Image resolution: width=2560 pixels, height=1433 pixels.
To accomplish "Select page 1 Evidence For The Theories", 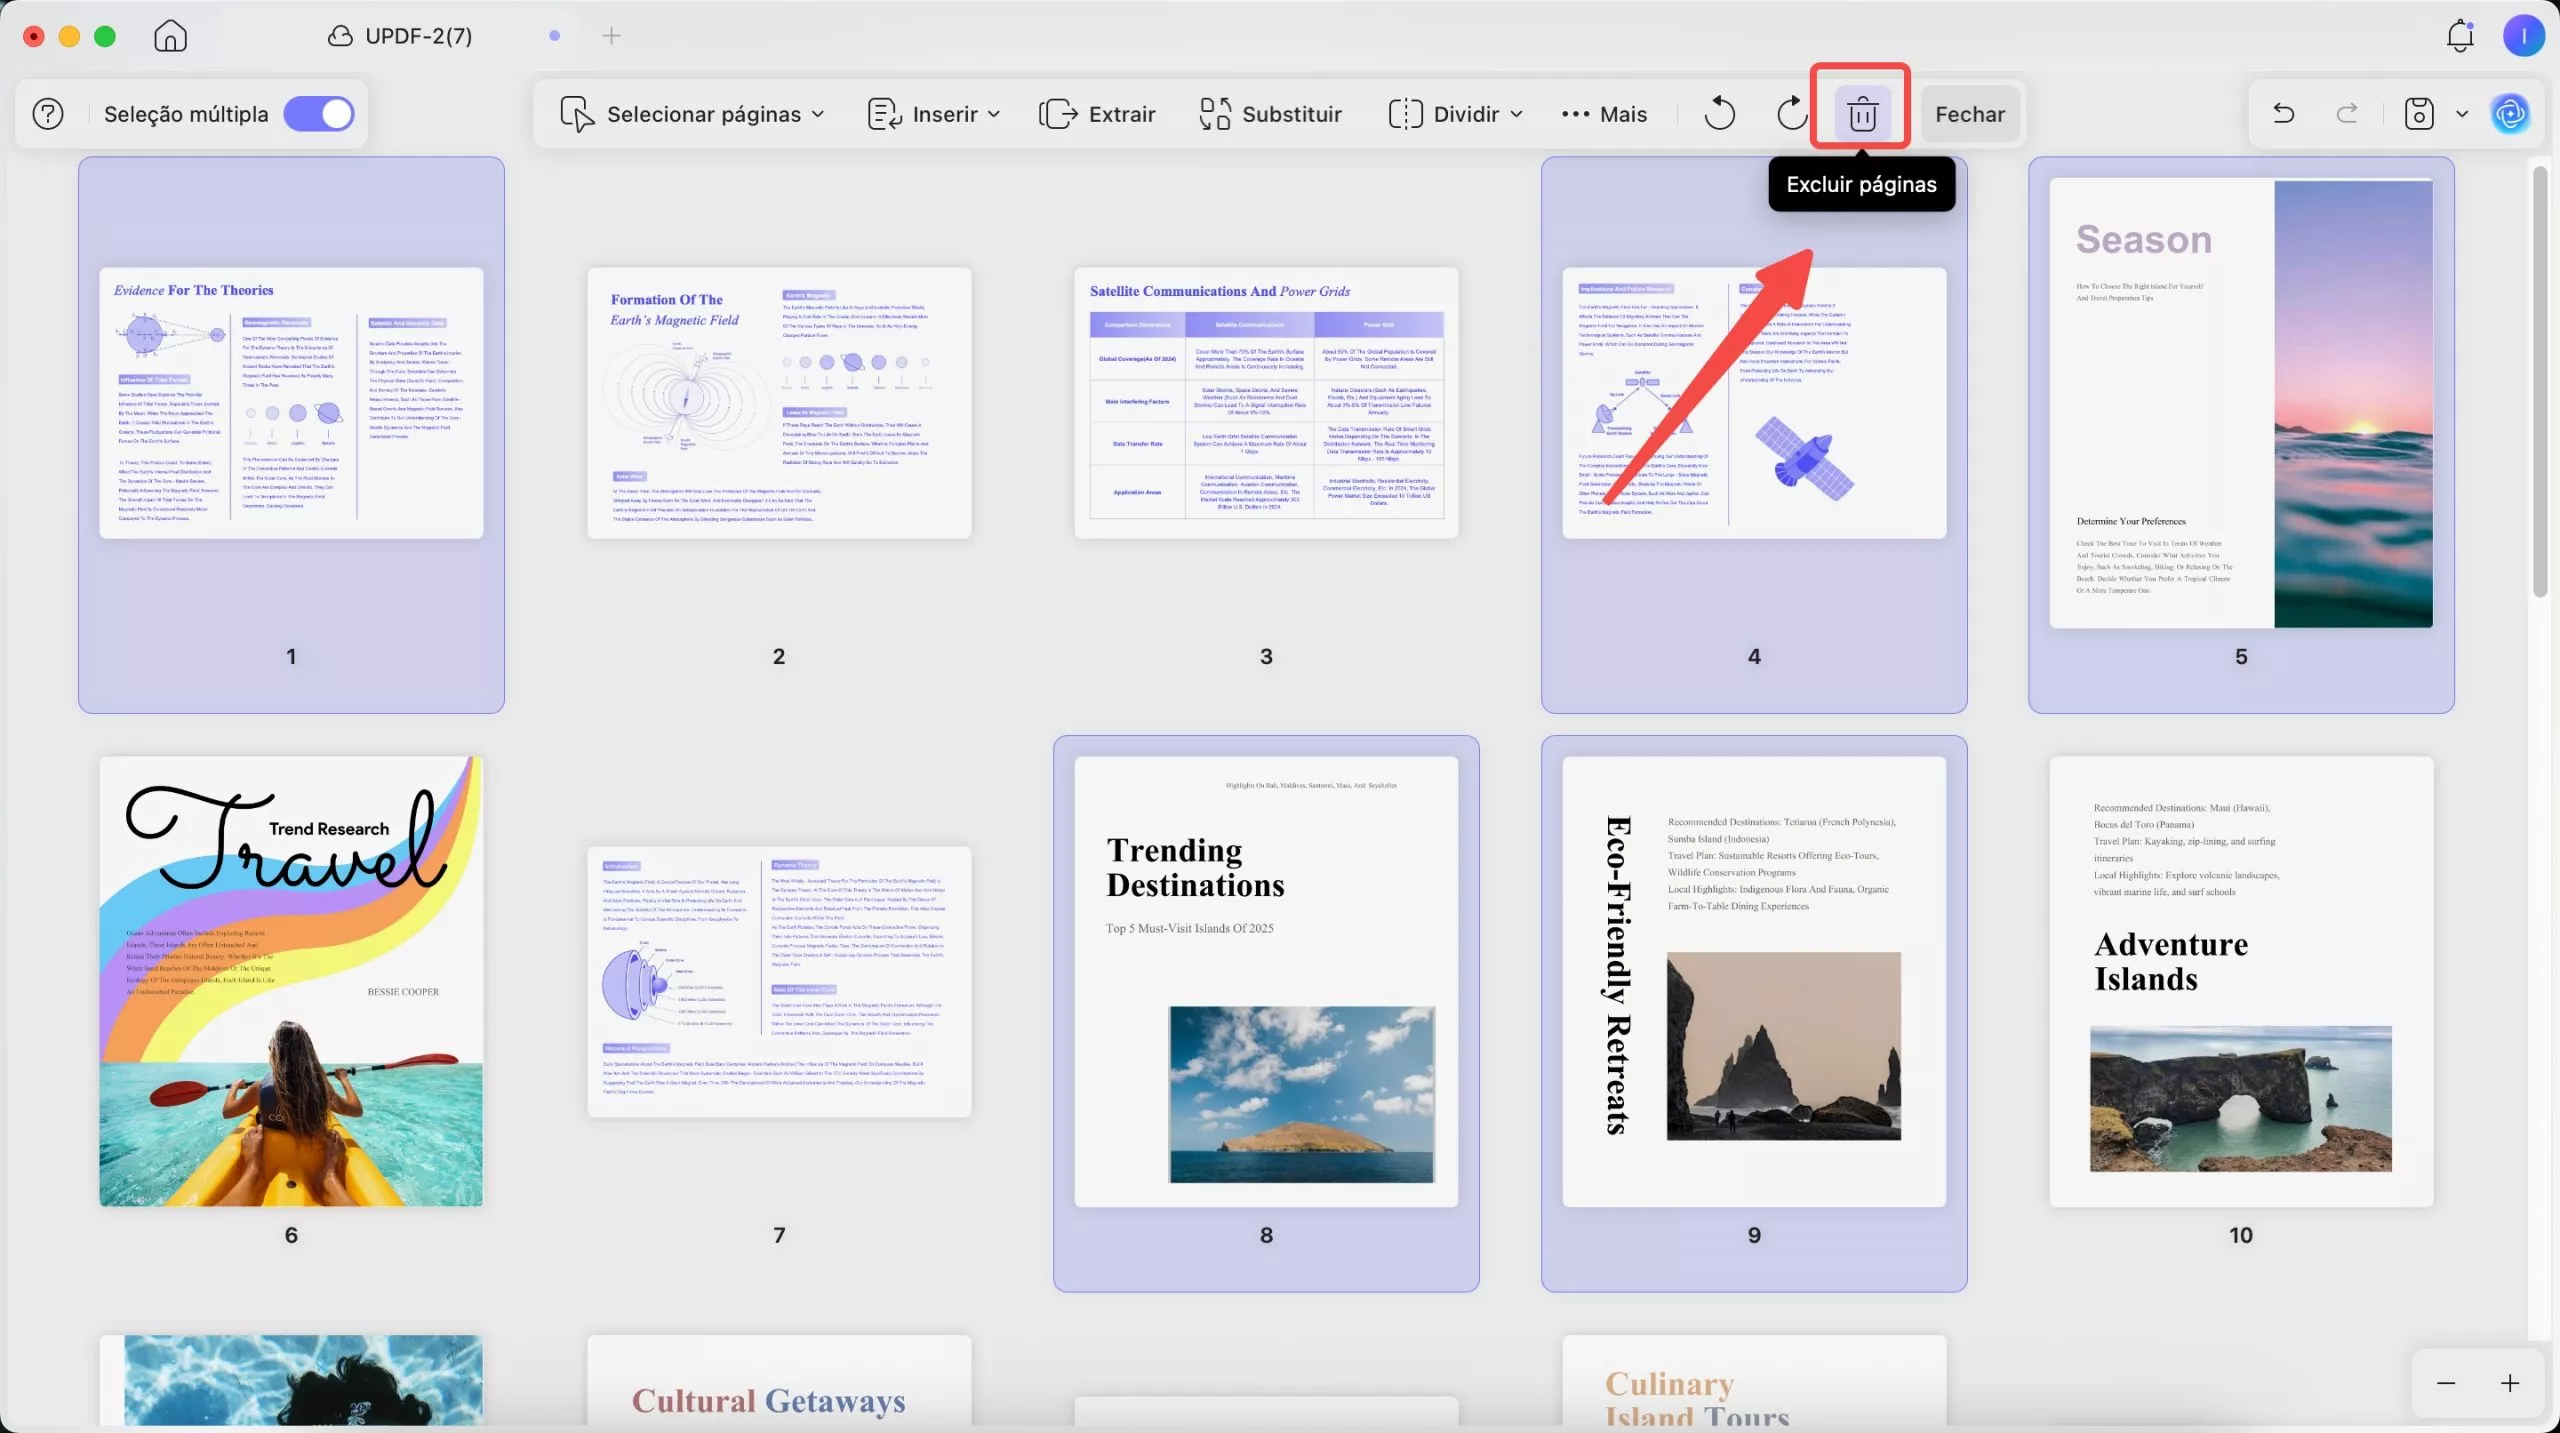I will point(291,403).
